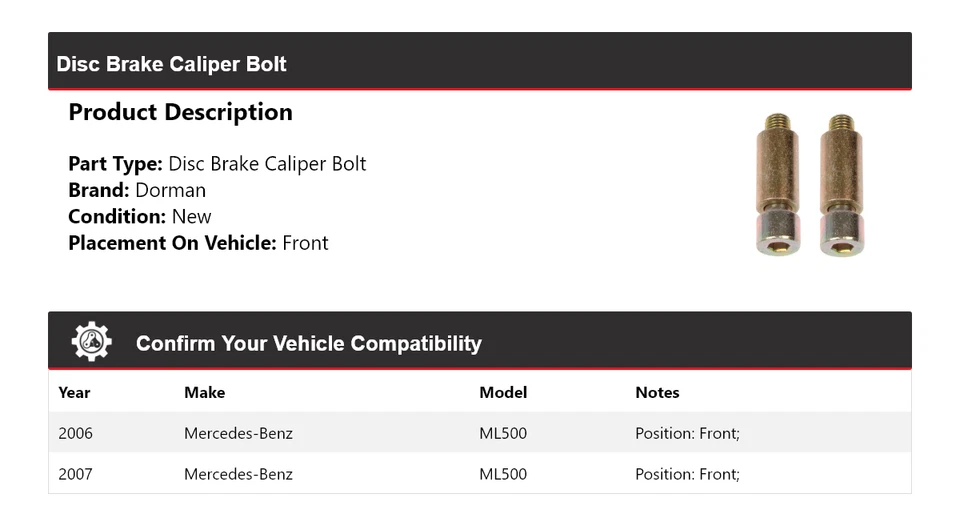Select the 2006 year cell

click(x=75, y=433)
